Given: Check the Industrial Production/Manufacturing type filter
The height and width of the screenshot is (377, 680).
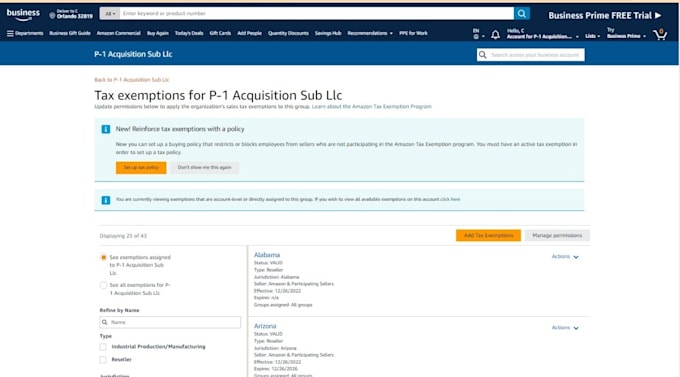Looking at the screenshot, I should click(x=103, y=347).
